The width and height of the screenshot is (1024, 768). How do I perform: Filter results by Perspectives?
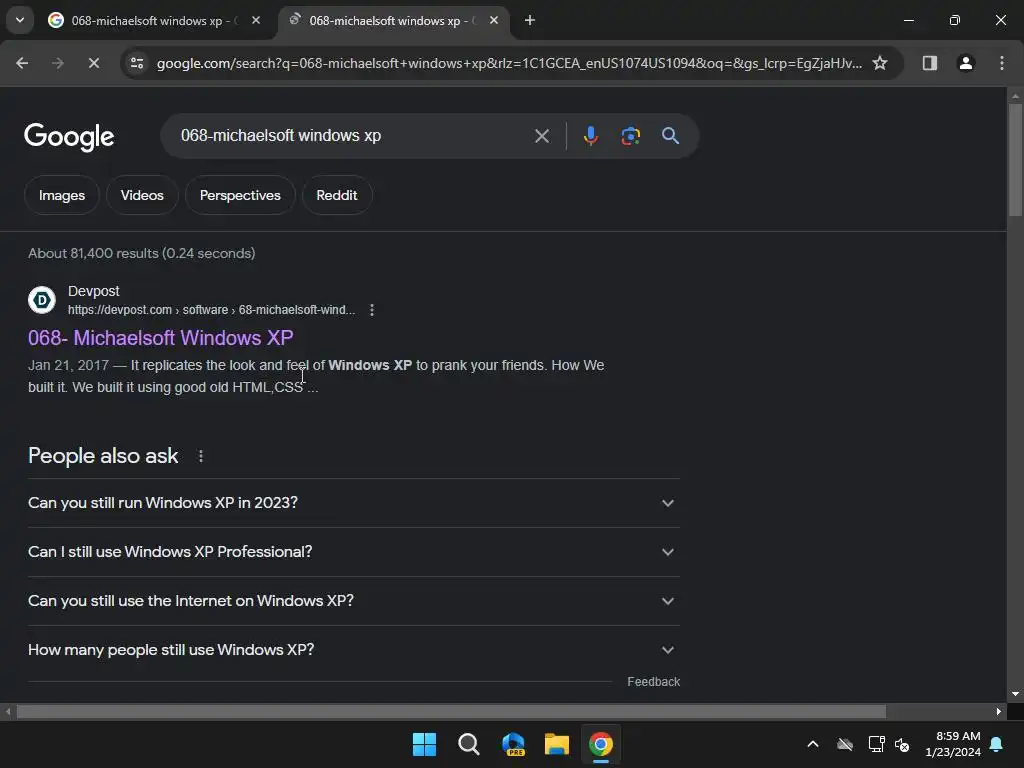pos(240,195)
